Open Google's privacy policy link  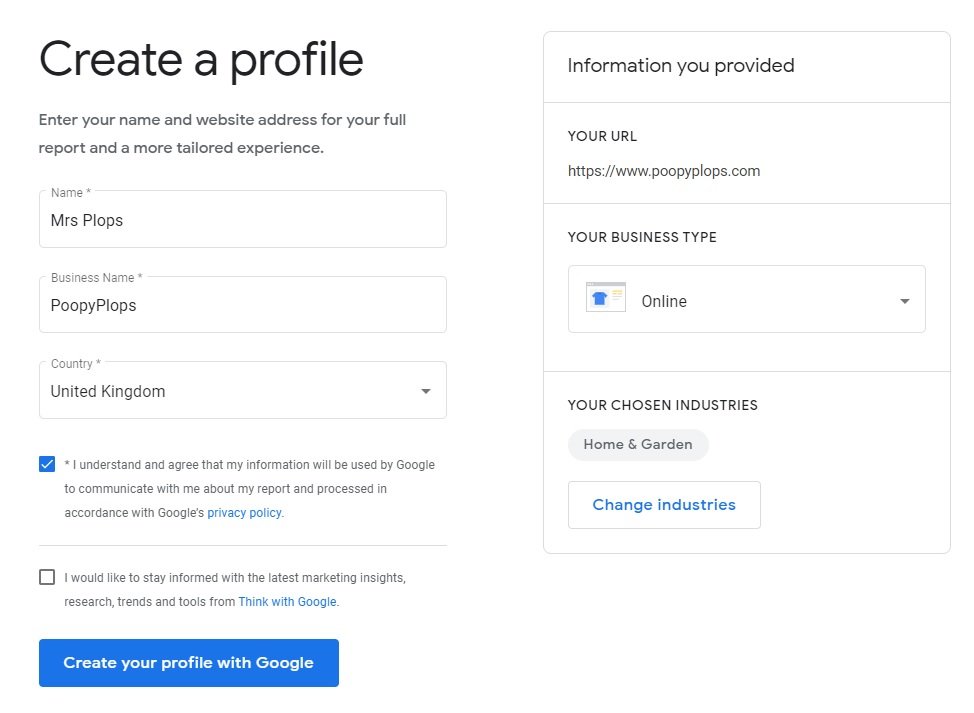245,513
